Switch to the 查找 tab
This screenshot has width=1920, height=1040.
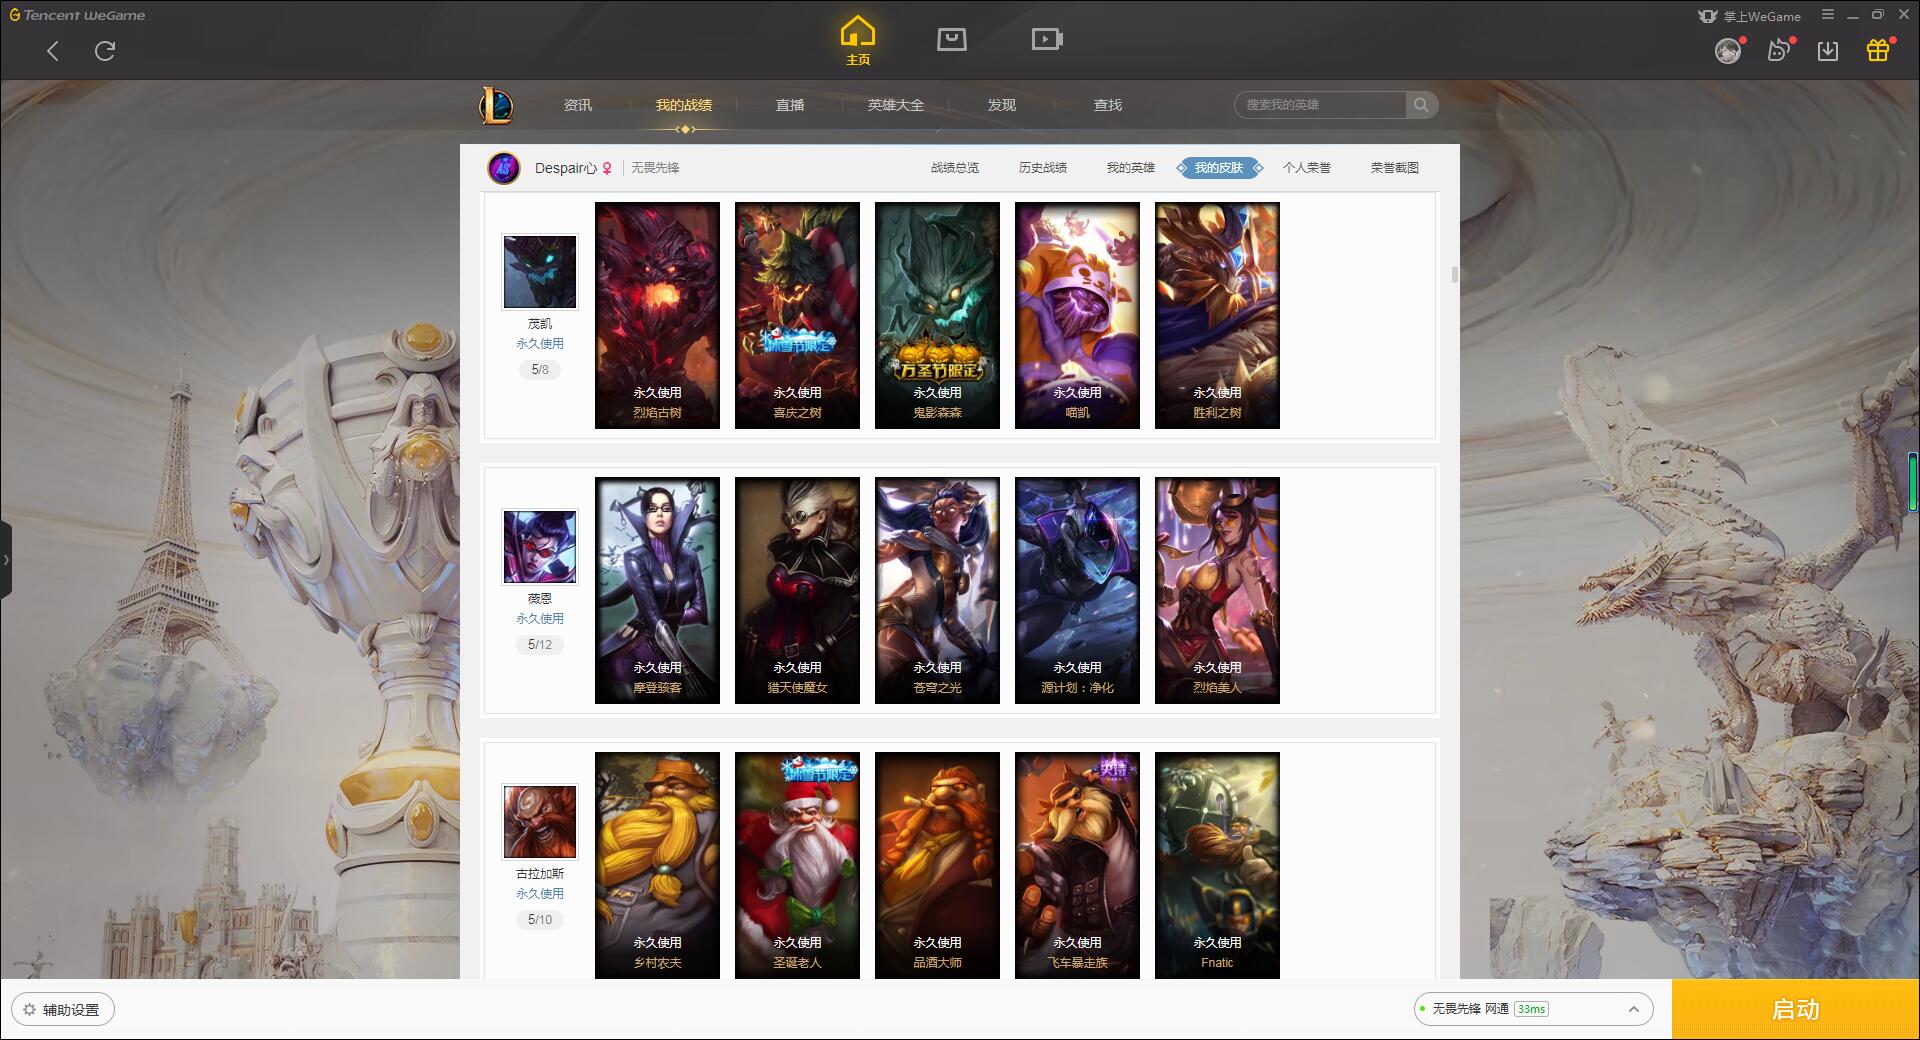coord(1108,105)
